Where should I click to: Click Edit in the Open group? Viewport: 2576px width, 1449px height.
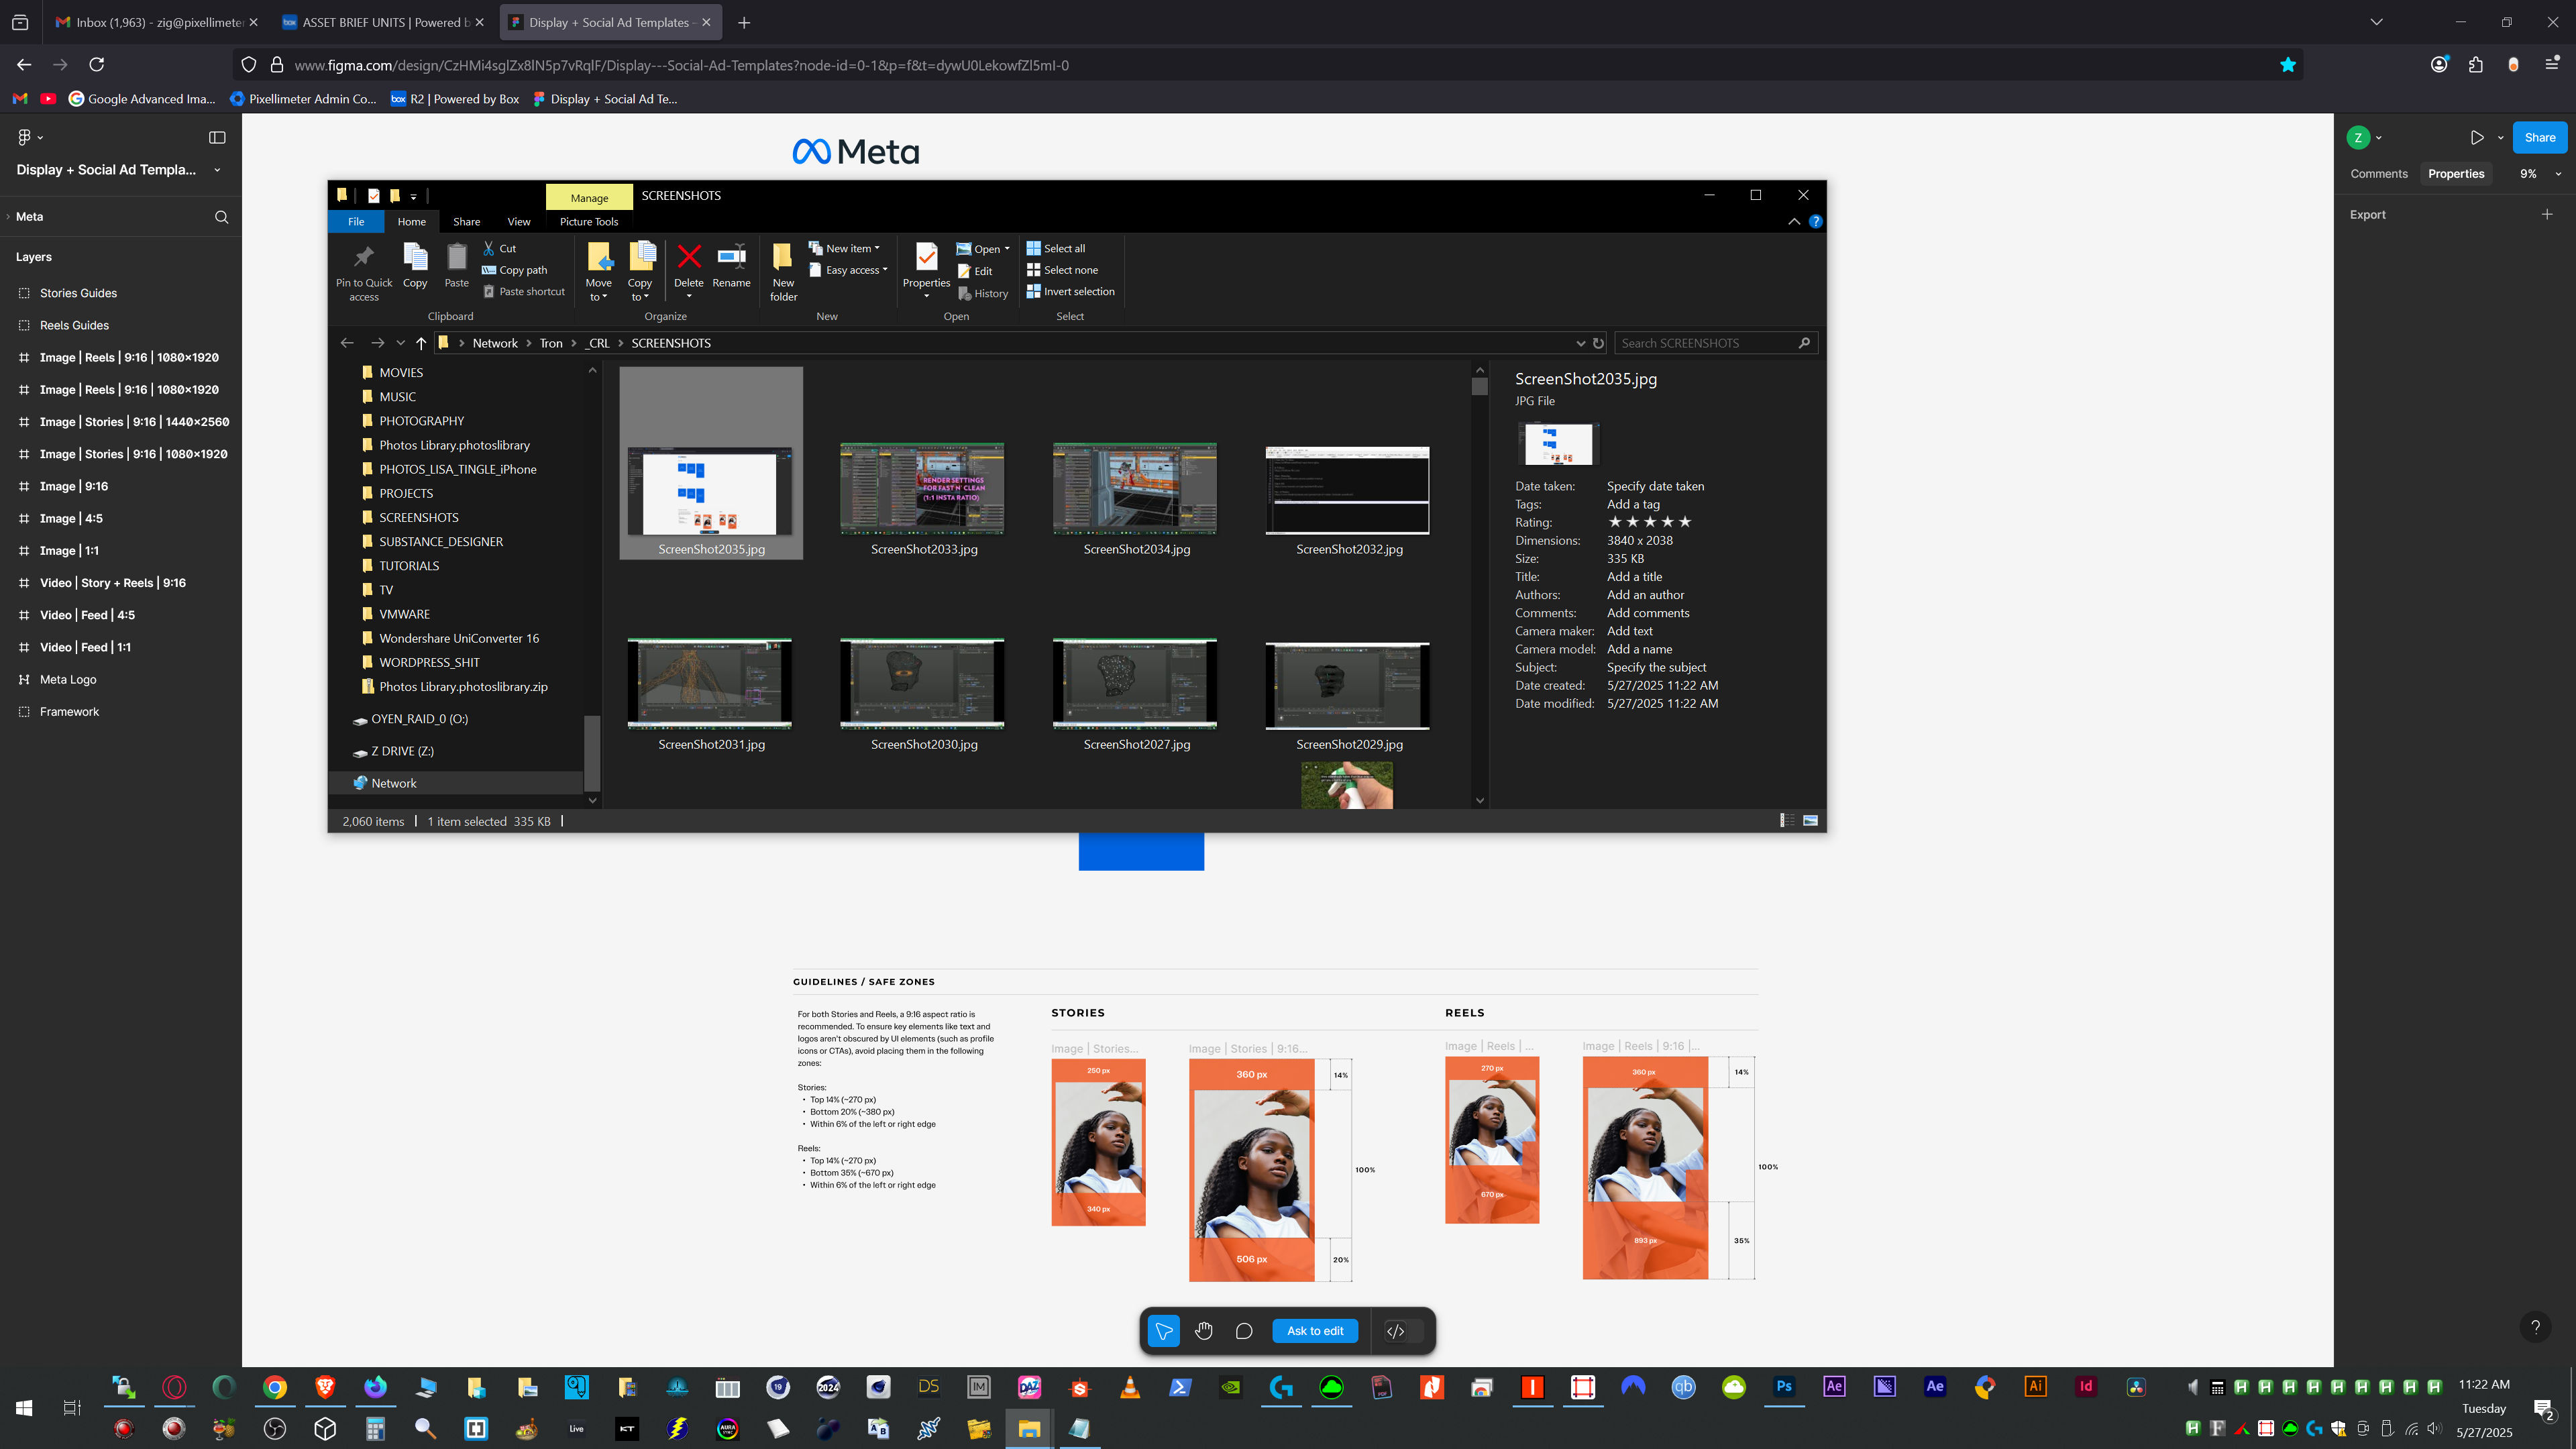[975, 271]
